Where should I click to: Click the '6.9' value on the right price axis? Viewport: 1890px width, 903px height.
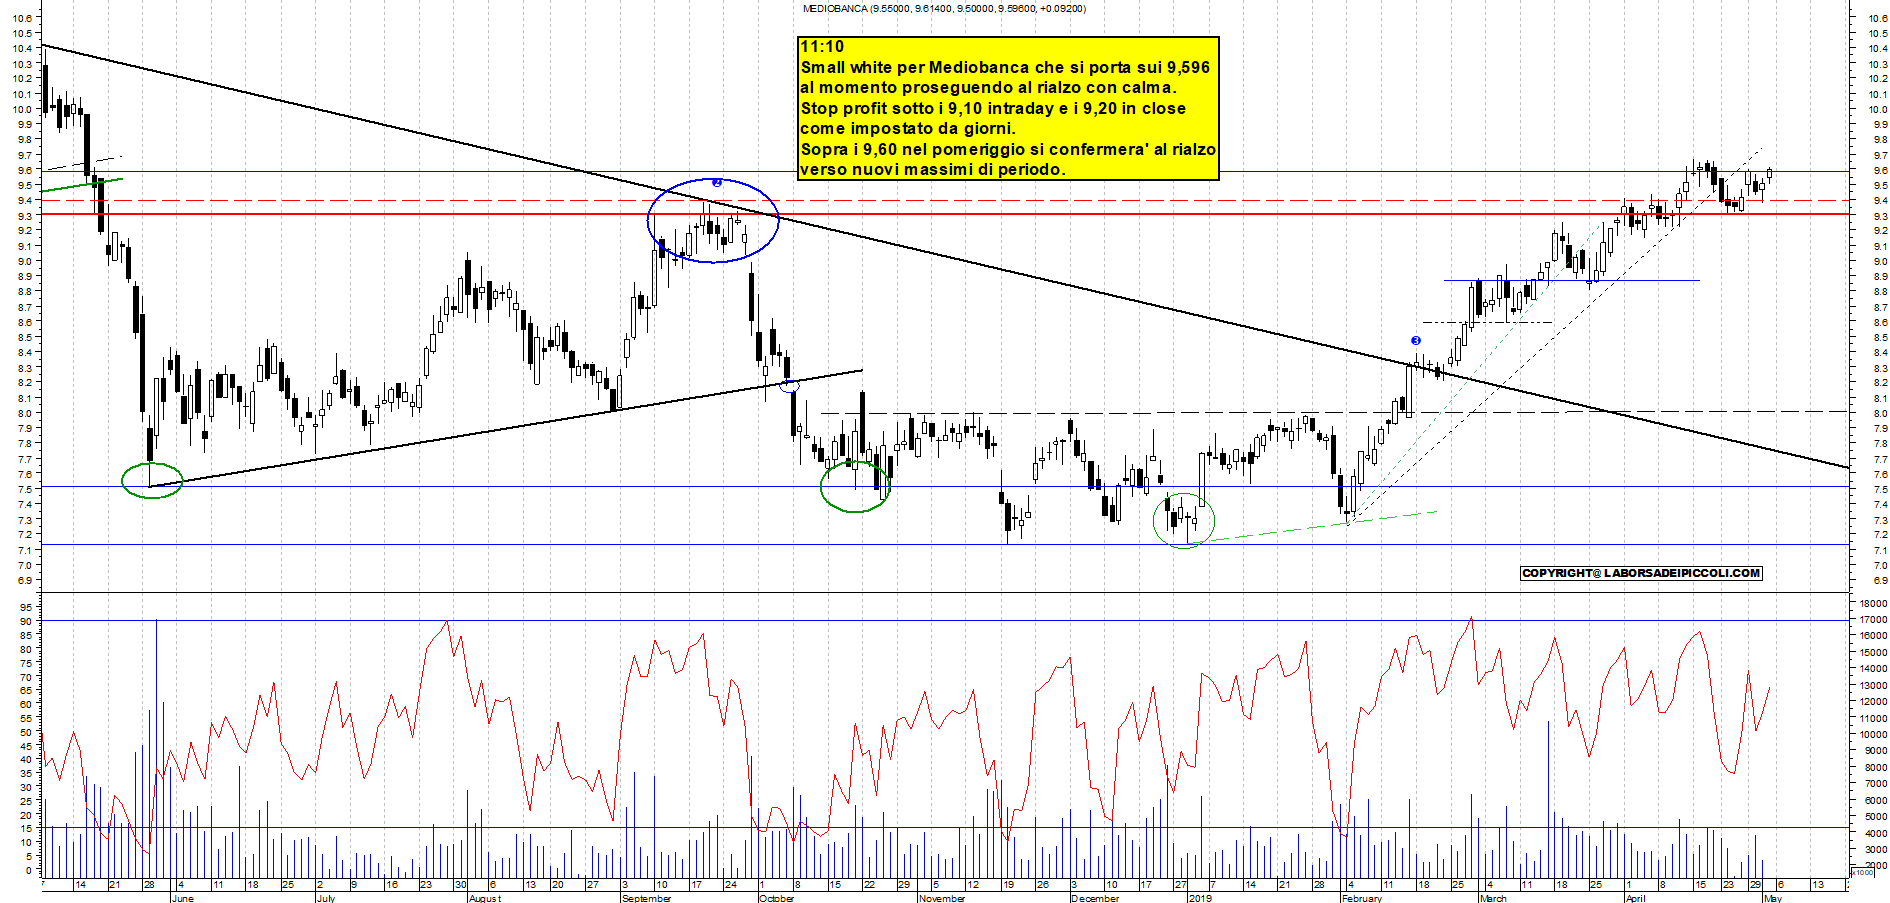[x=1880, y=581]
